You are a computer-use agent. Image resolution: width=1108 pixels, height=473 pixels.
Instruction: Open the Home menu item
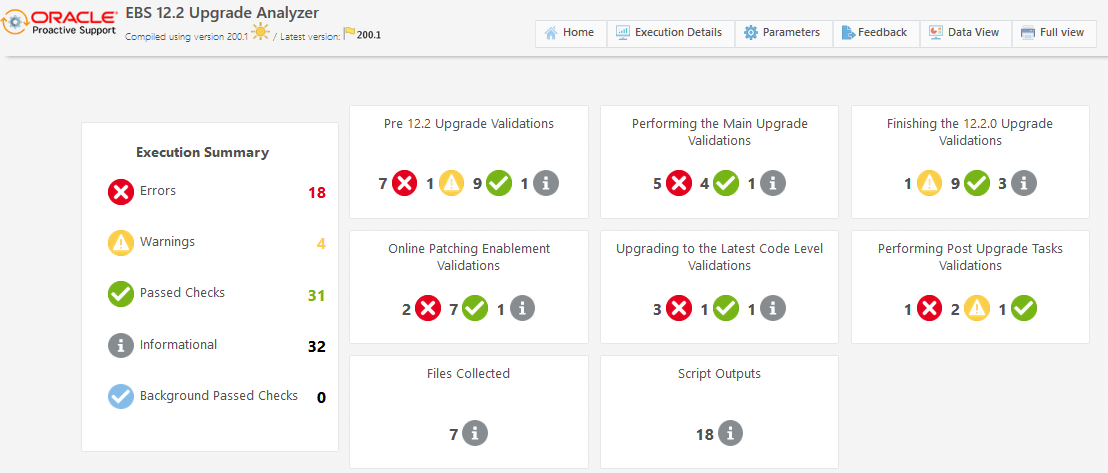coord(569,33)
